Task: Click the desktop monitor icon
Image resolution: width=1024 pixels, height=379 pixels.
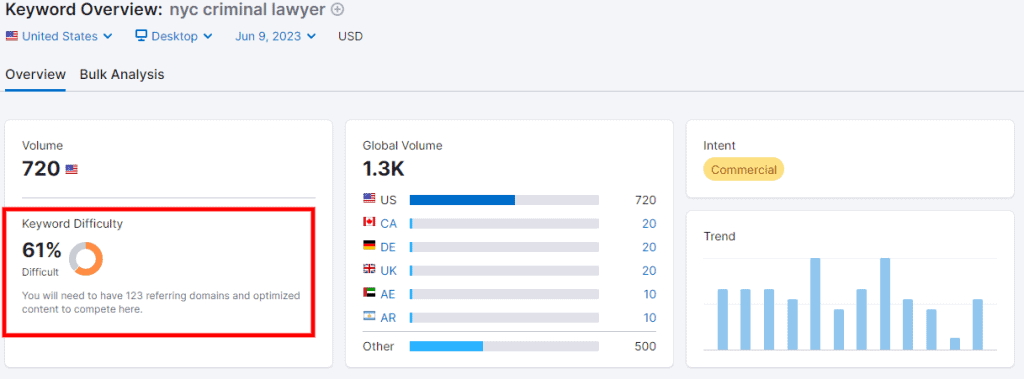Action: pos(141,35)
